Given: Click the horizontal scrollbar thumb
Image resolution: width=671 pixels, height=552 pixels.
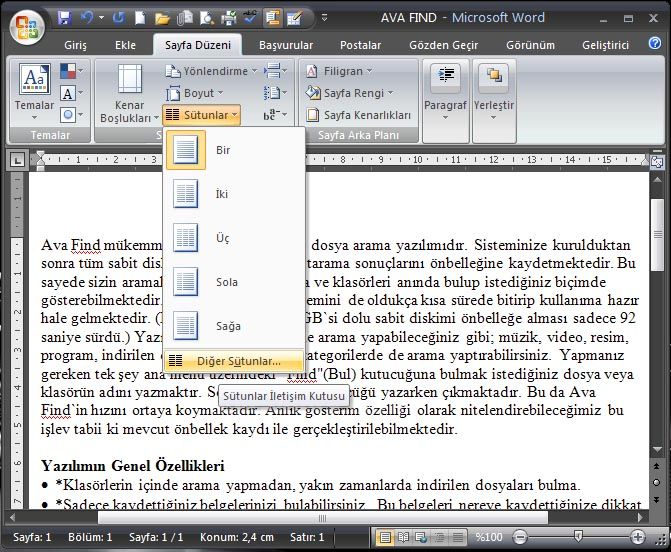Looking at the screenshot, I should (x=323, y=518).
